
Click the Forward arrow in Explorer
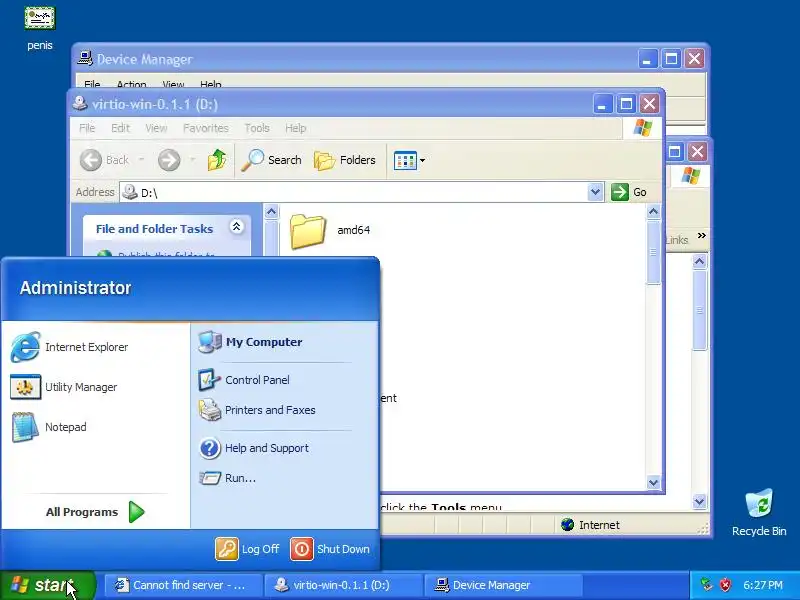pyautogui.click(x=169, y=160)
